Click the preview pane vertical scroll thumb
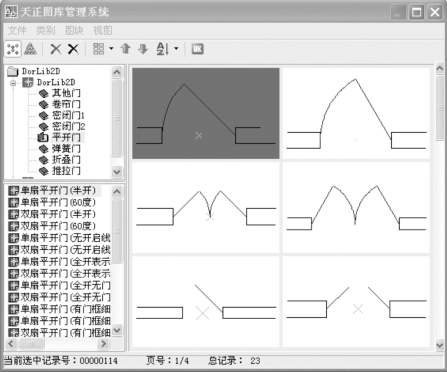Viewport: 447px width, 372px height. pos(440,108)
